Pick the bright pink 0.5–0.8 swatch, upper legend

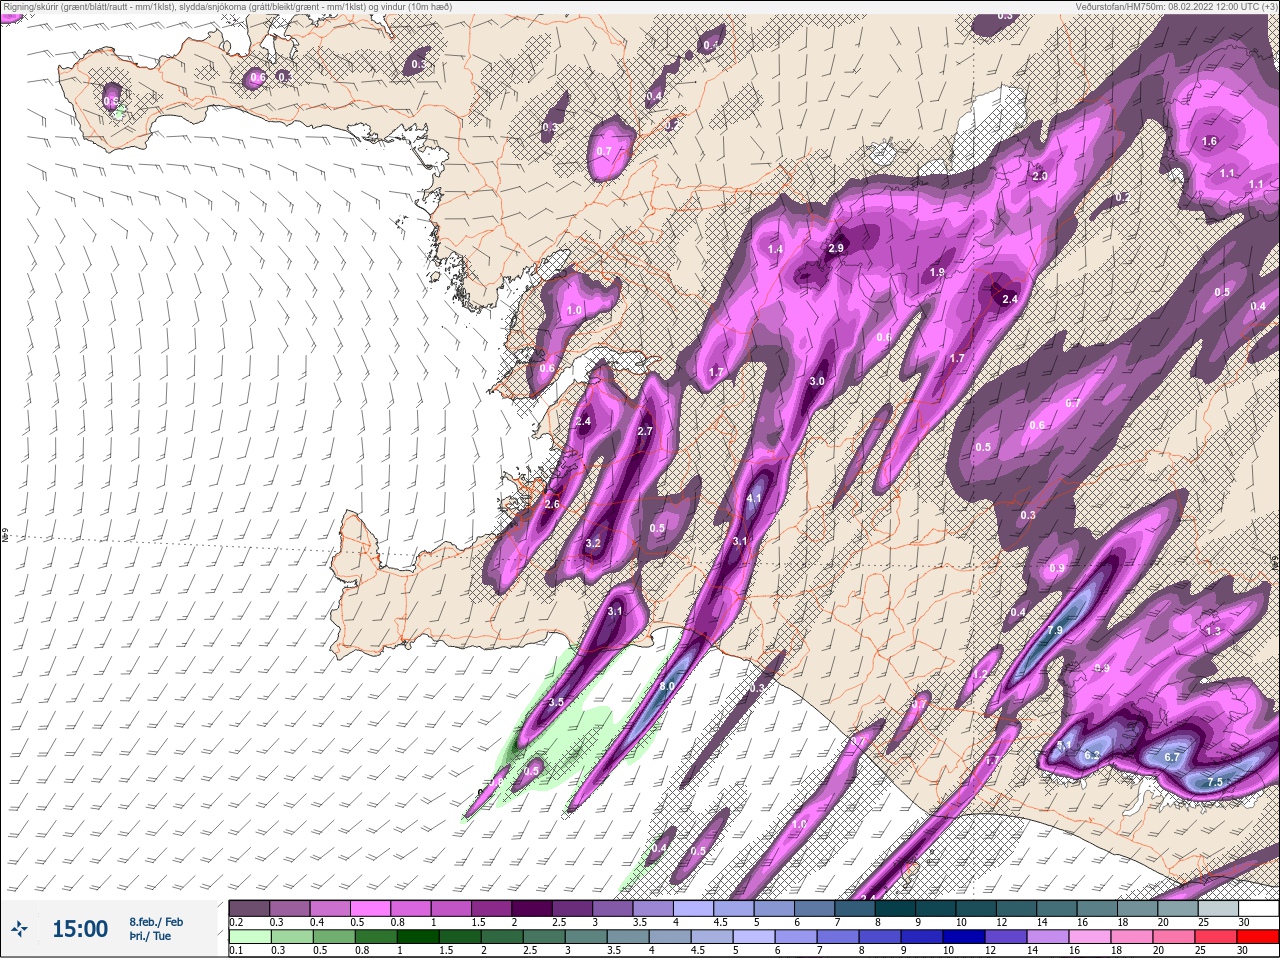tap(371, 909)
